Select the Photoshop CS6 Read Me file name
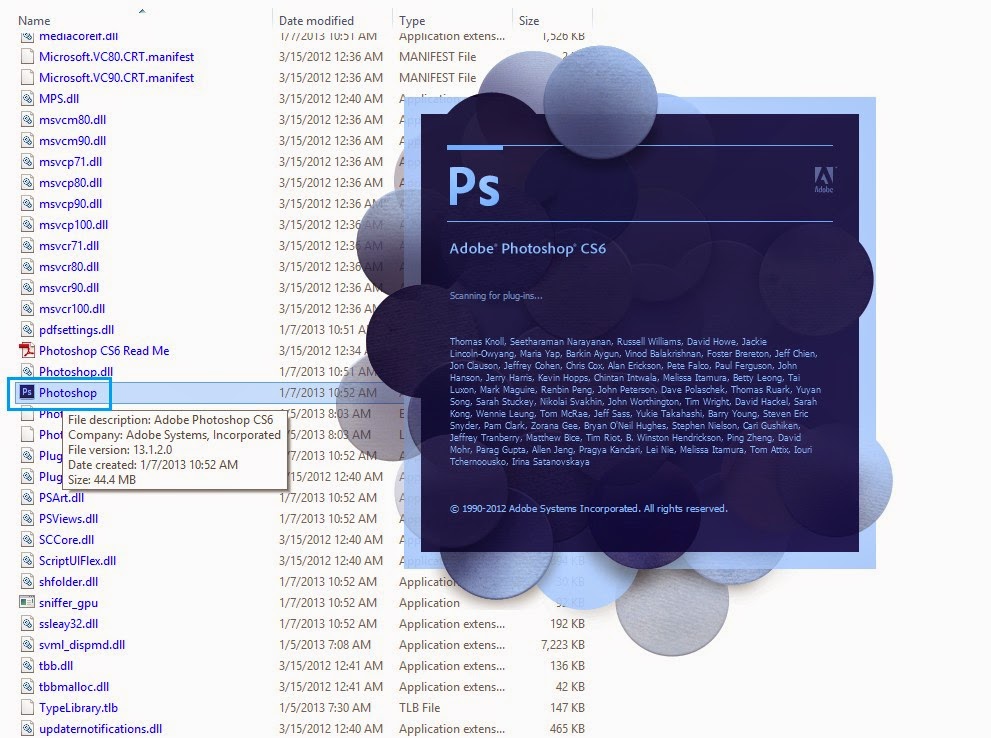Screen dimensions: 991x738 [x=104, y=351]
